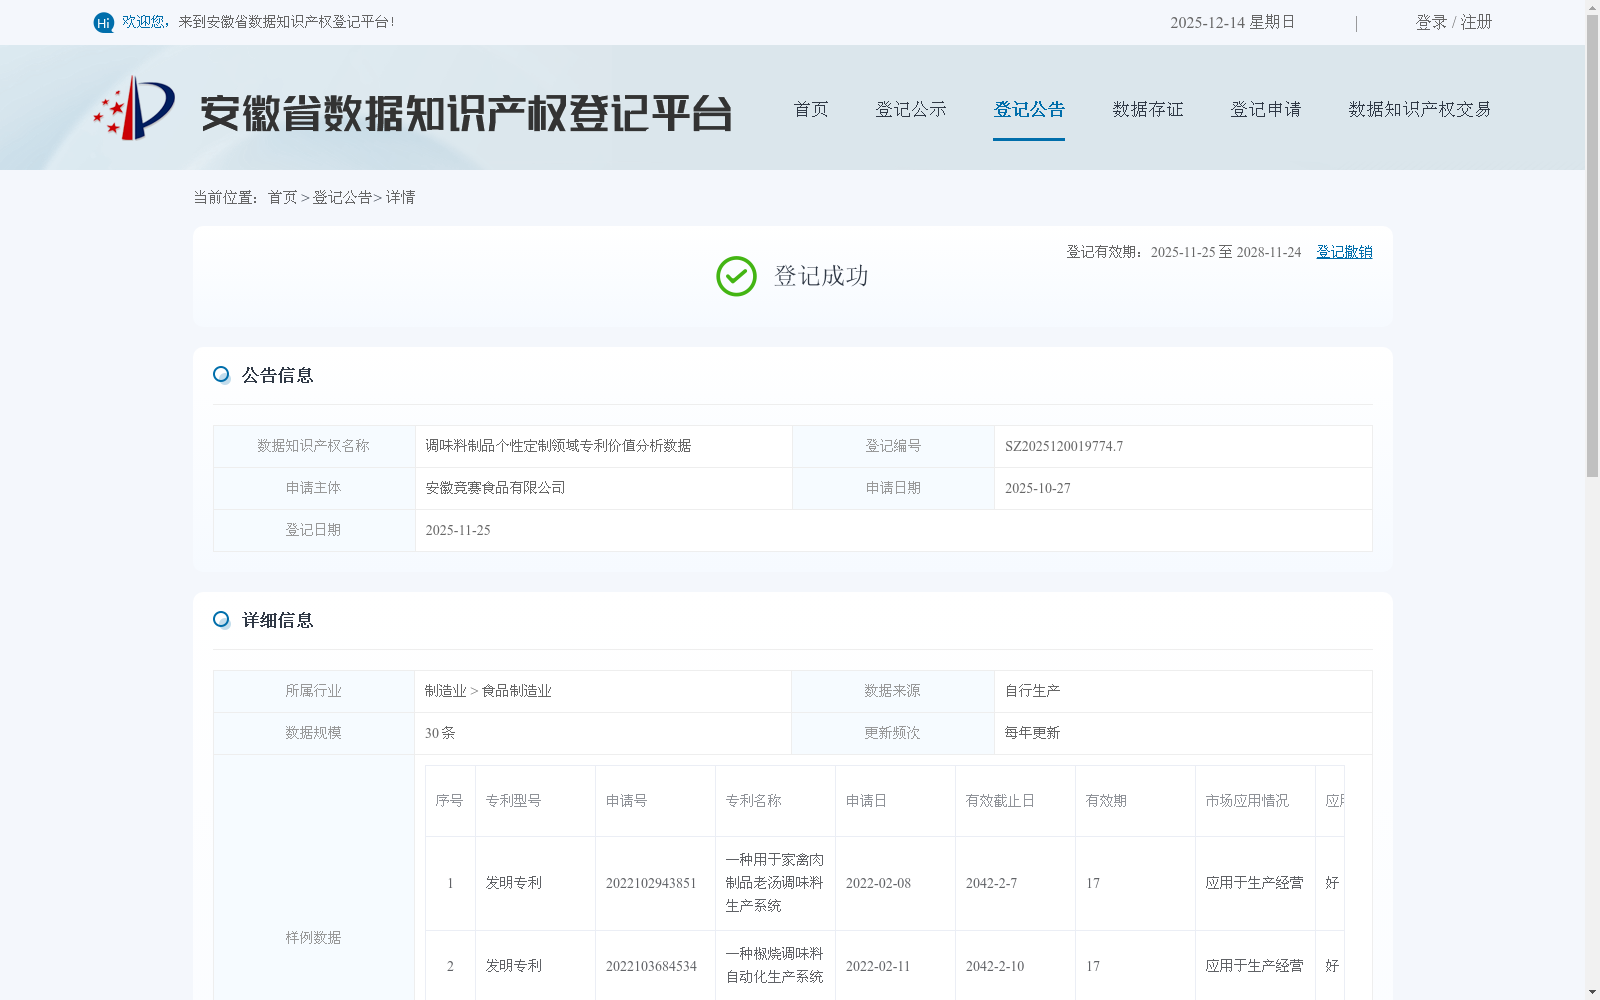Click registration date 2025-11-25 in the table
The image size is (1600, 1000).
458,531
